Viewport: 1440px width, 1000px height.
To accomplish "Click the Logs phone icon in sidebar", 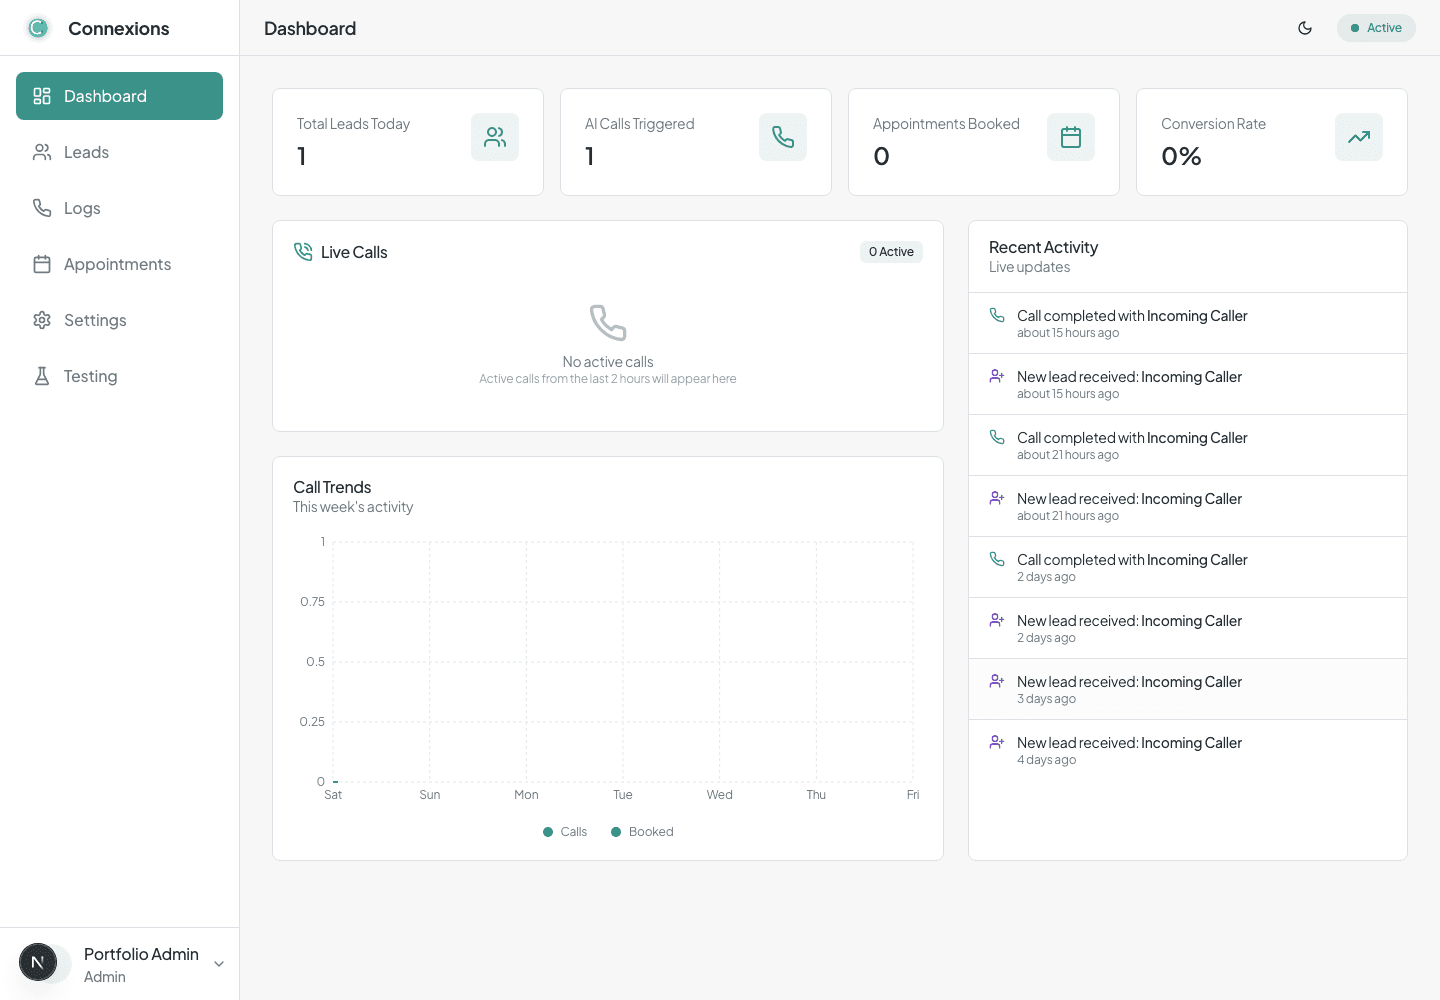I will click(x=42, y=208).
